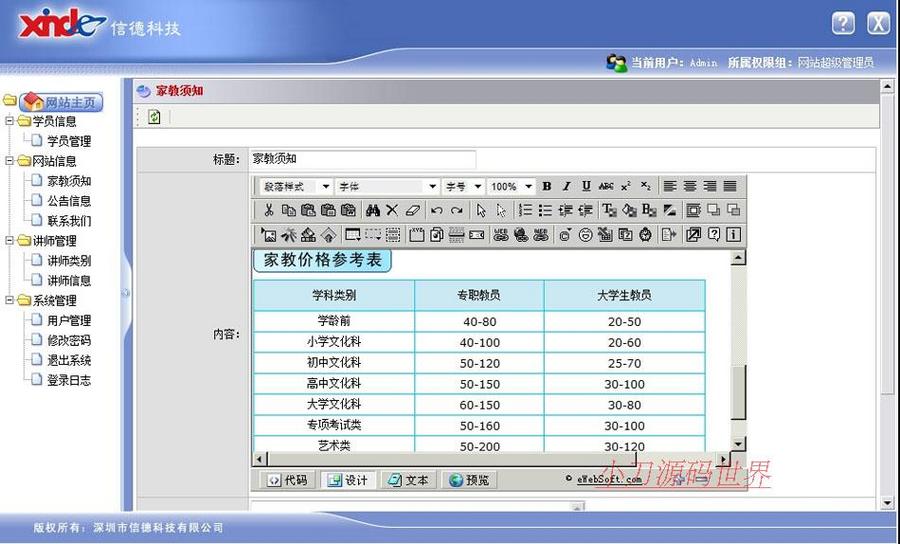Open 讲师信息 in the sidebar
The height and width of the screenshot is (544, 900).
[69, 281]
